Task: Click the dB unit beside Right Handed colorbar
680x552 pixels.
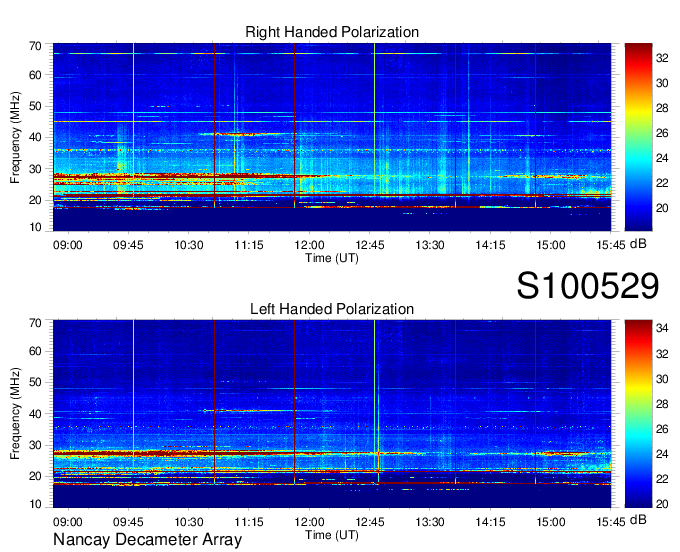Action: pyautogui.click(x=638, y=244)
